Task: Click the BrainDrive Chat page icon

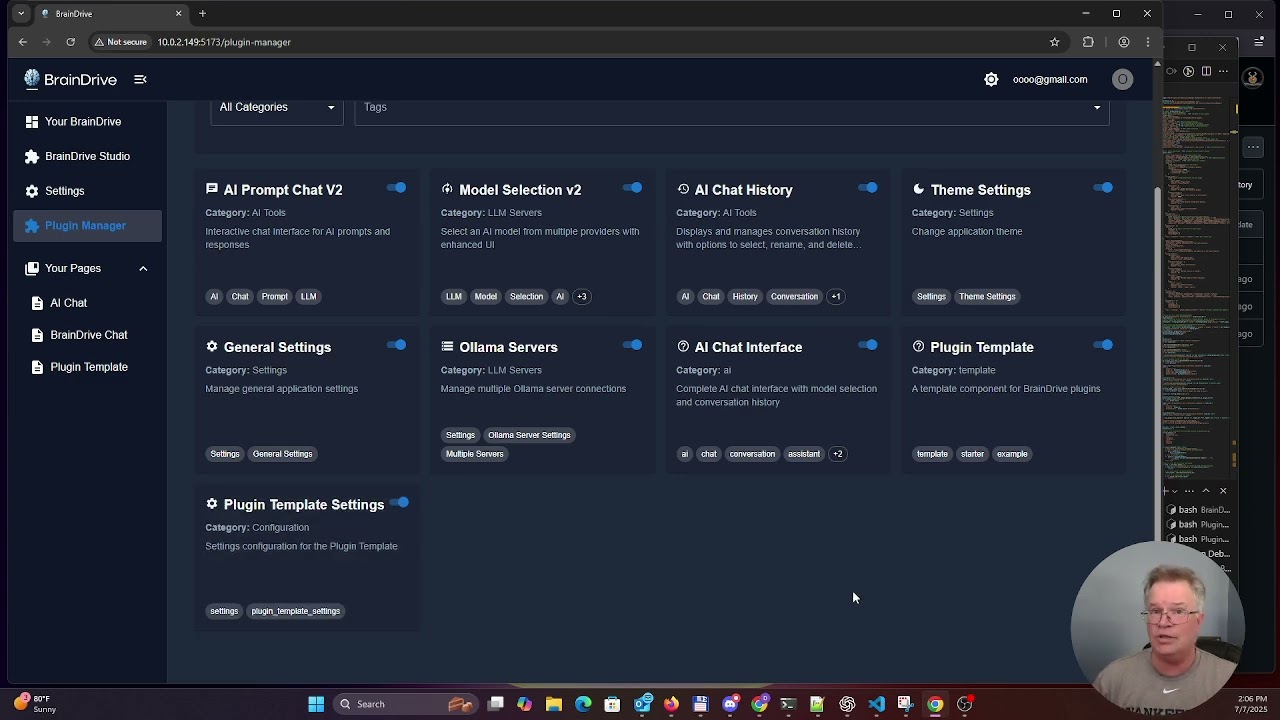Action: click(37, 335)
